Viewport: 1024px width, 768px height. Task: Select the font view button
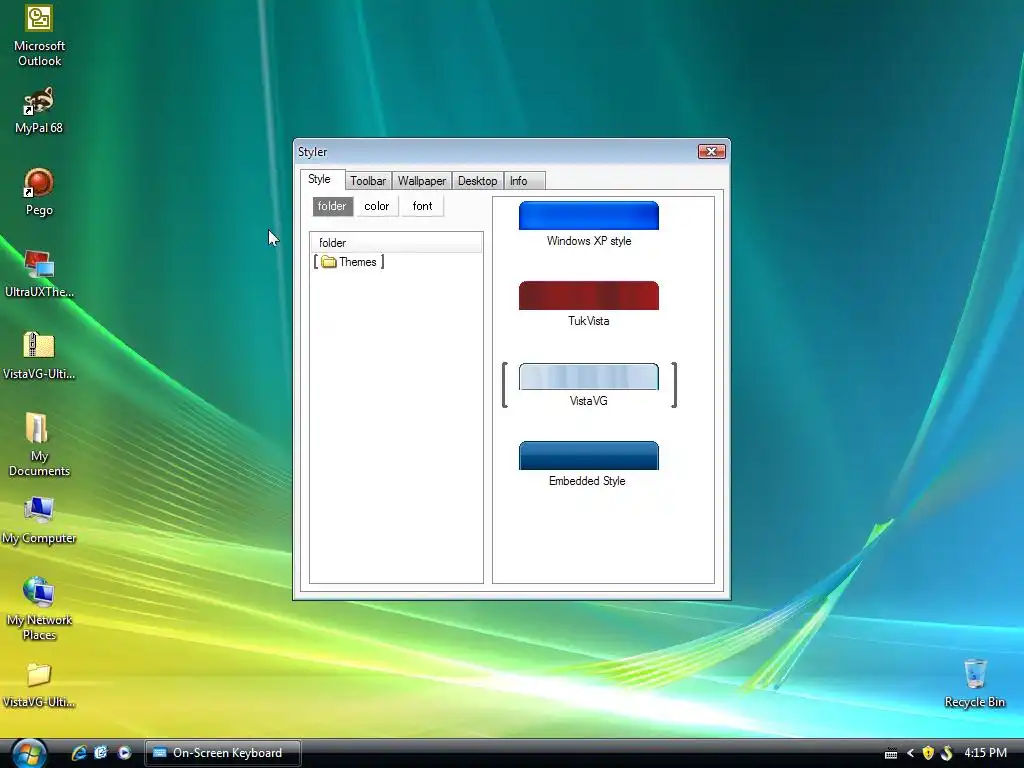point(423,206)
